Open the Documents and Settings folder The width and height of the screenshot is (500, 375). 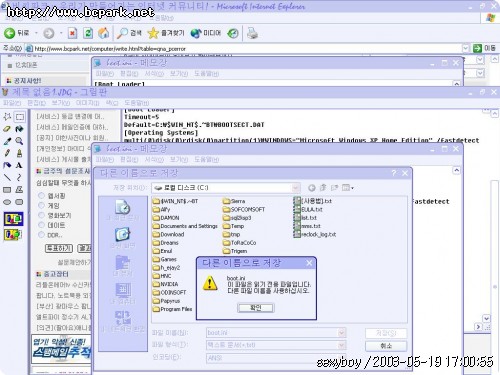click(x=185, y=226)
